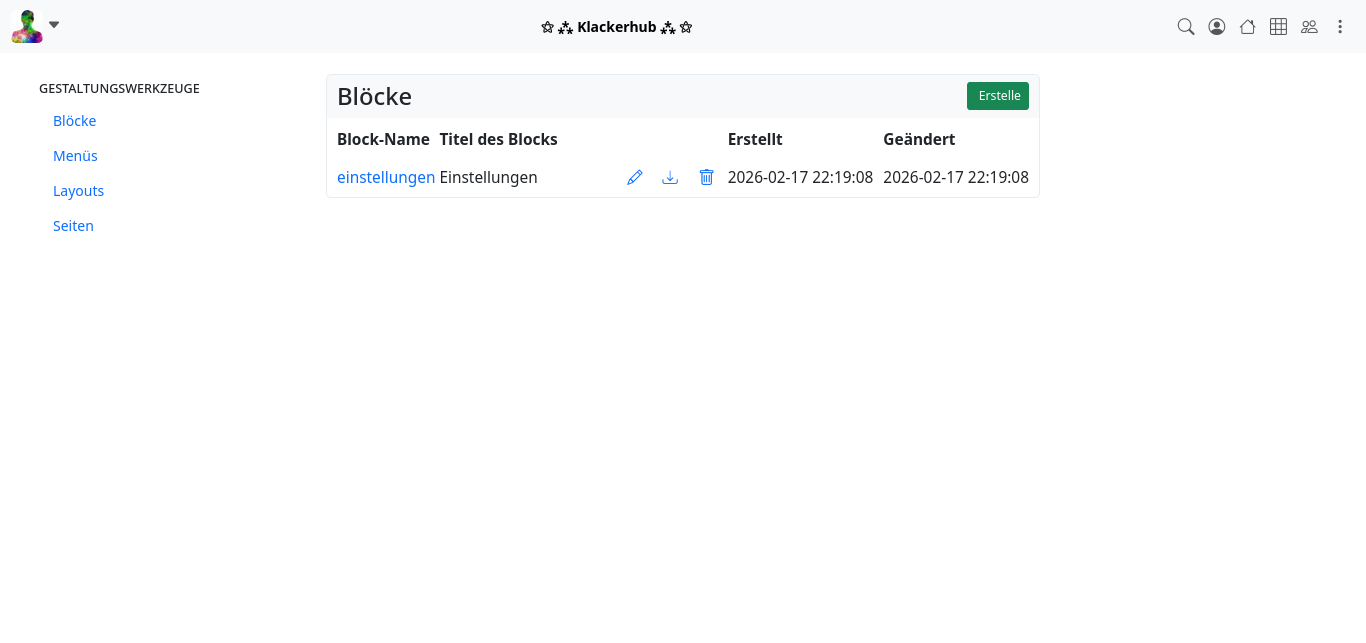Select Blöcke in the sidebar
This screenshot has height=643, width=1366.
pyautogui.click(x=74, y=121)
